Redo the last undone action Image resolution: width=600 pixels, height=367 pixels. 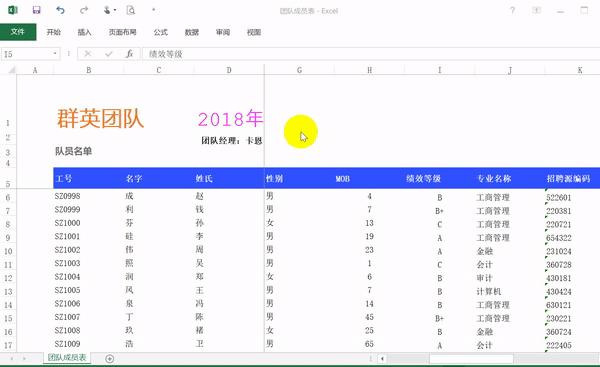click(84, 10)
